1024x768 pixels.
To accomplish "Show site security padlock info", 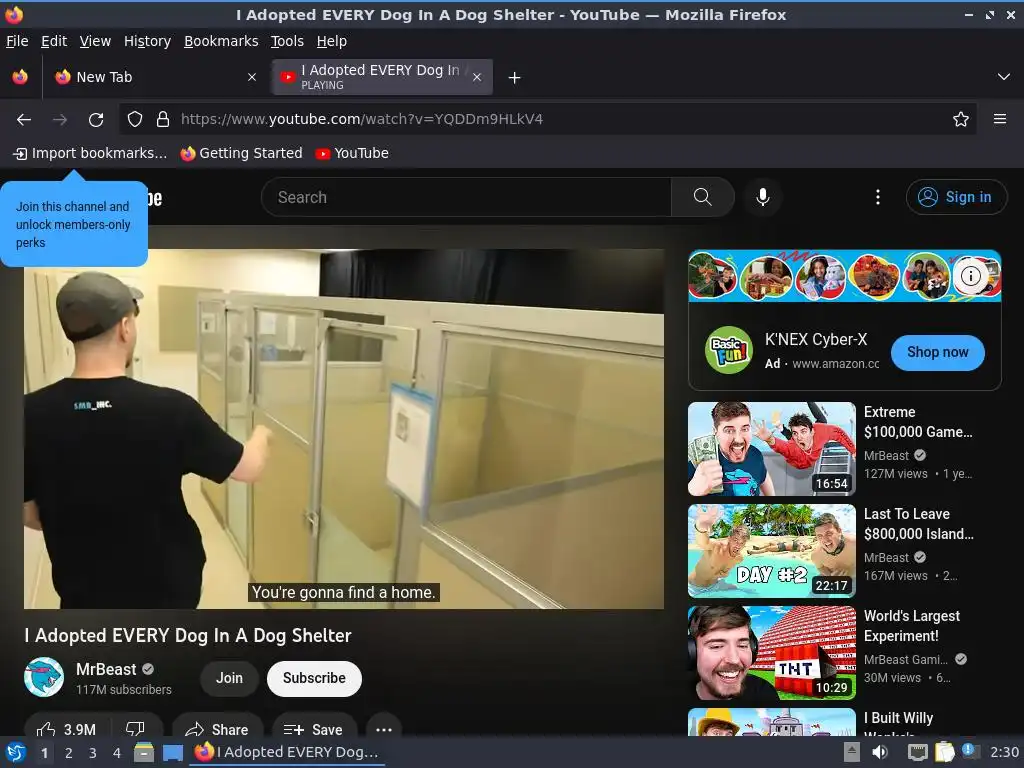I will pyautogui.click(x=163, y=120).
